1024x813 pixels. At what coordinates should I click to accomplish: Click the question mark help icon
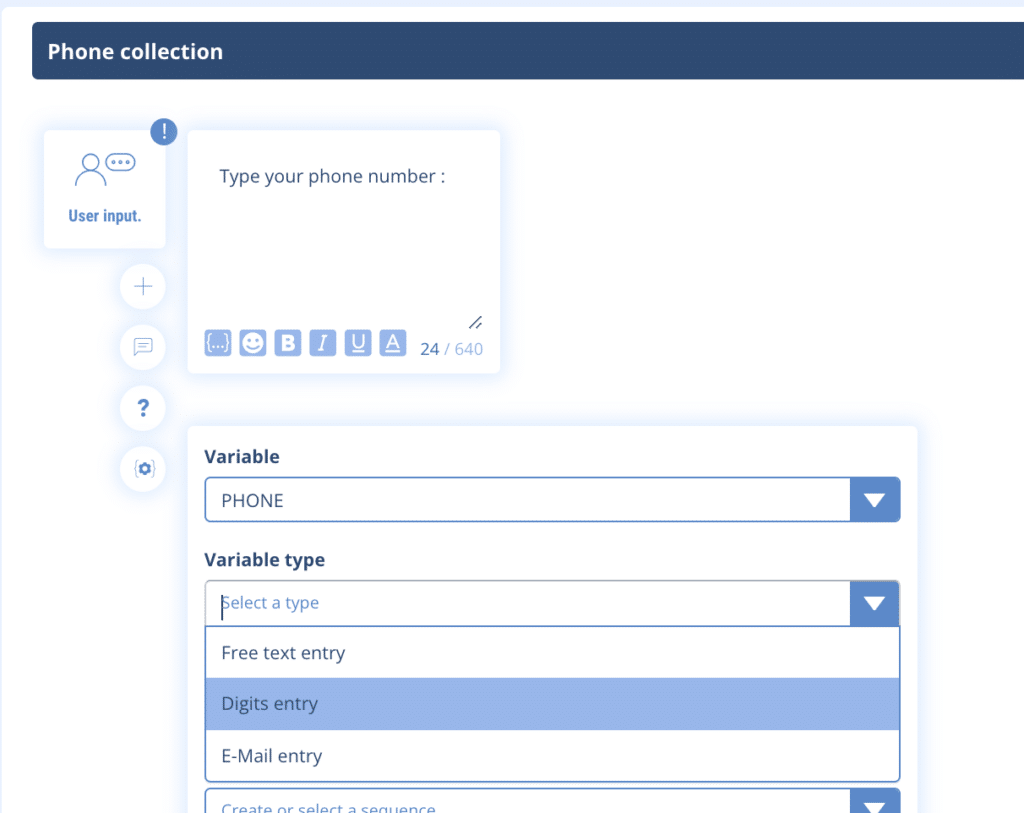(143, 408)
